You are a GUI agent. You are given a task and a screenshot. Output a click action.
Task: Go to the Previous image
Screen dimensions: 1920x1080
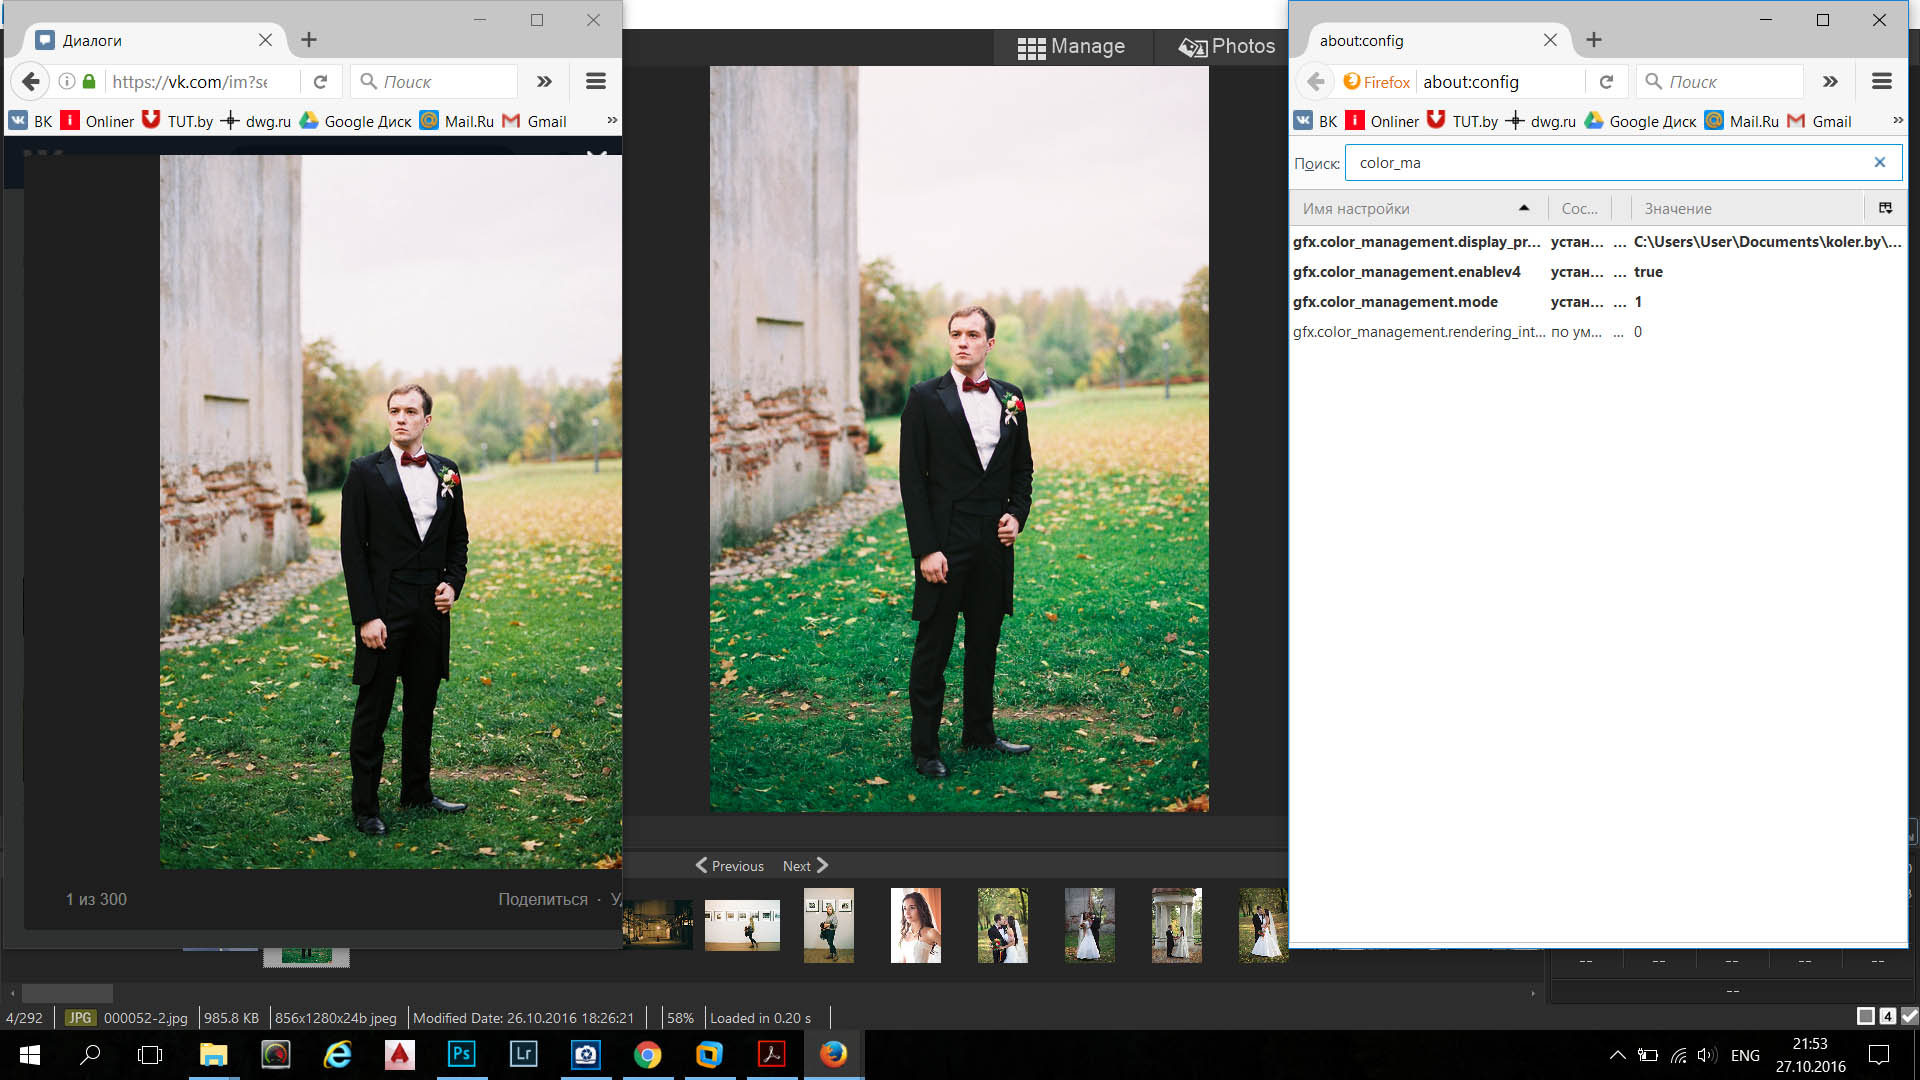[730, 866]
